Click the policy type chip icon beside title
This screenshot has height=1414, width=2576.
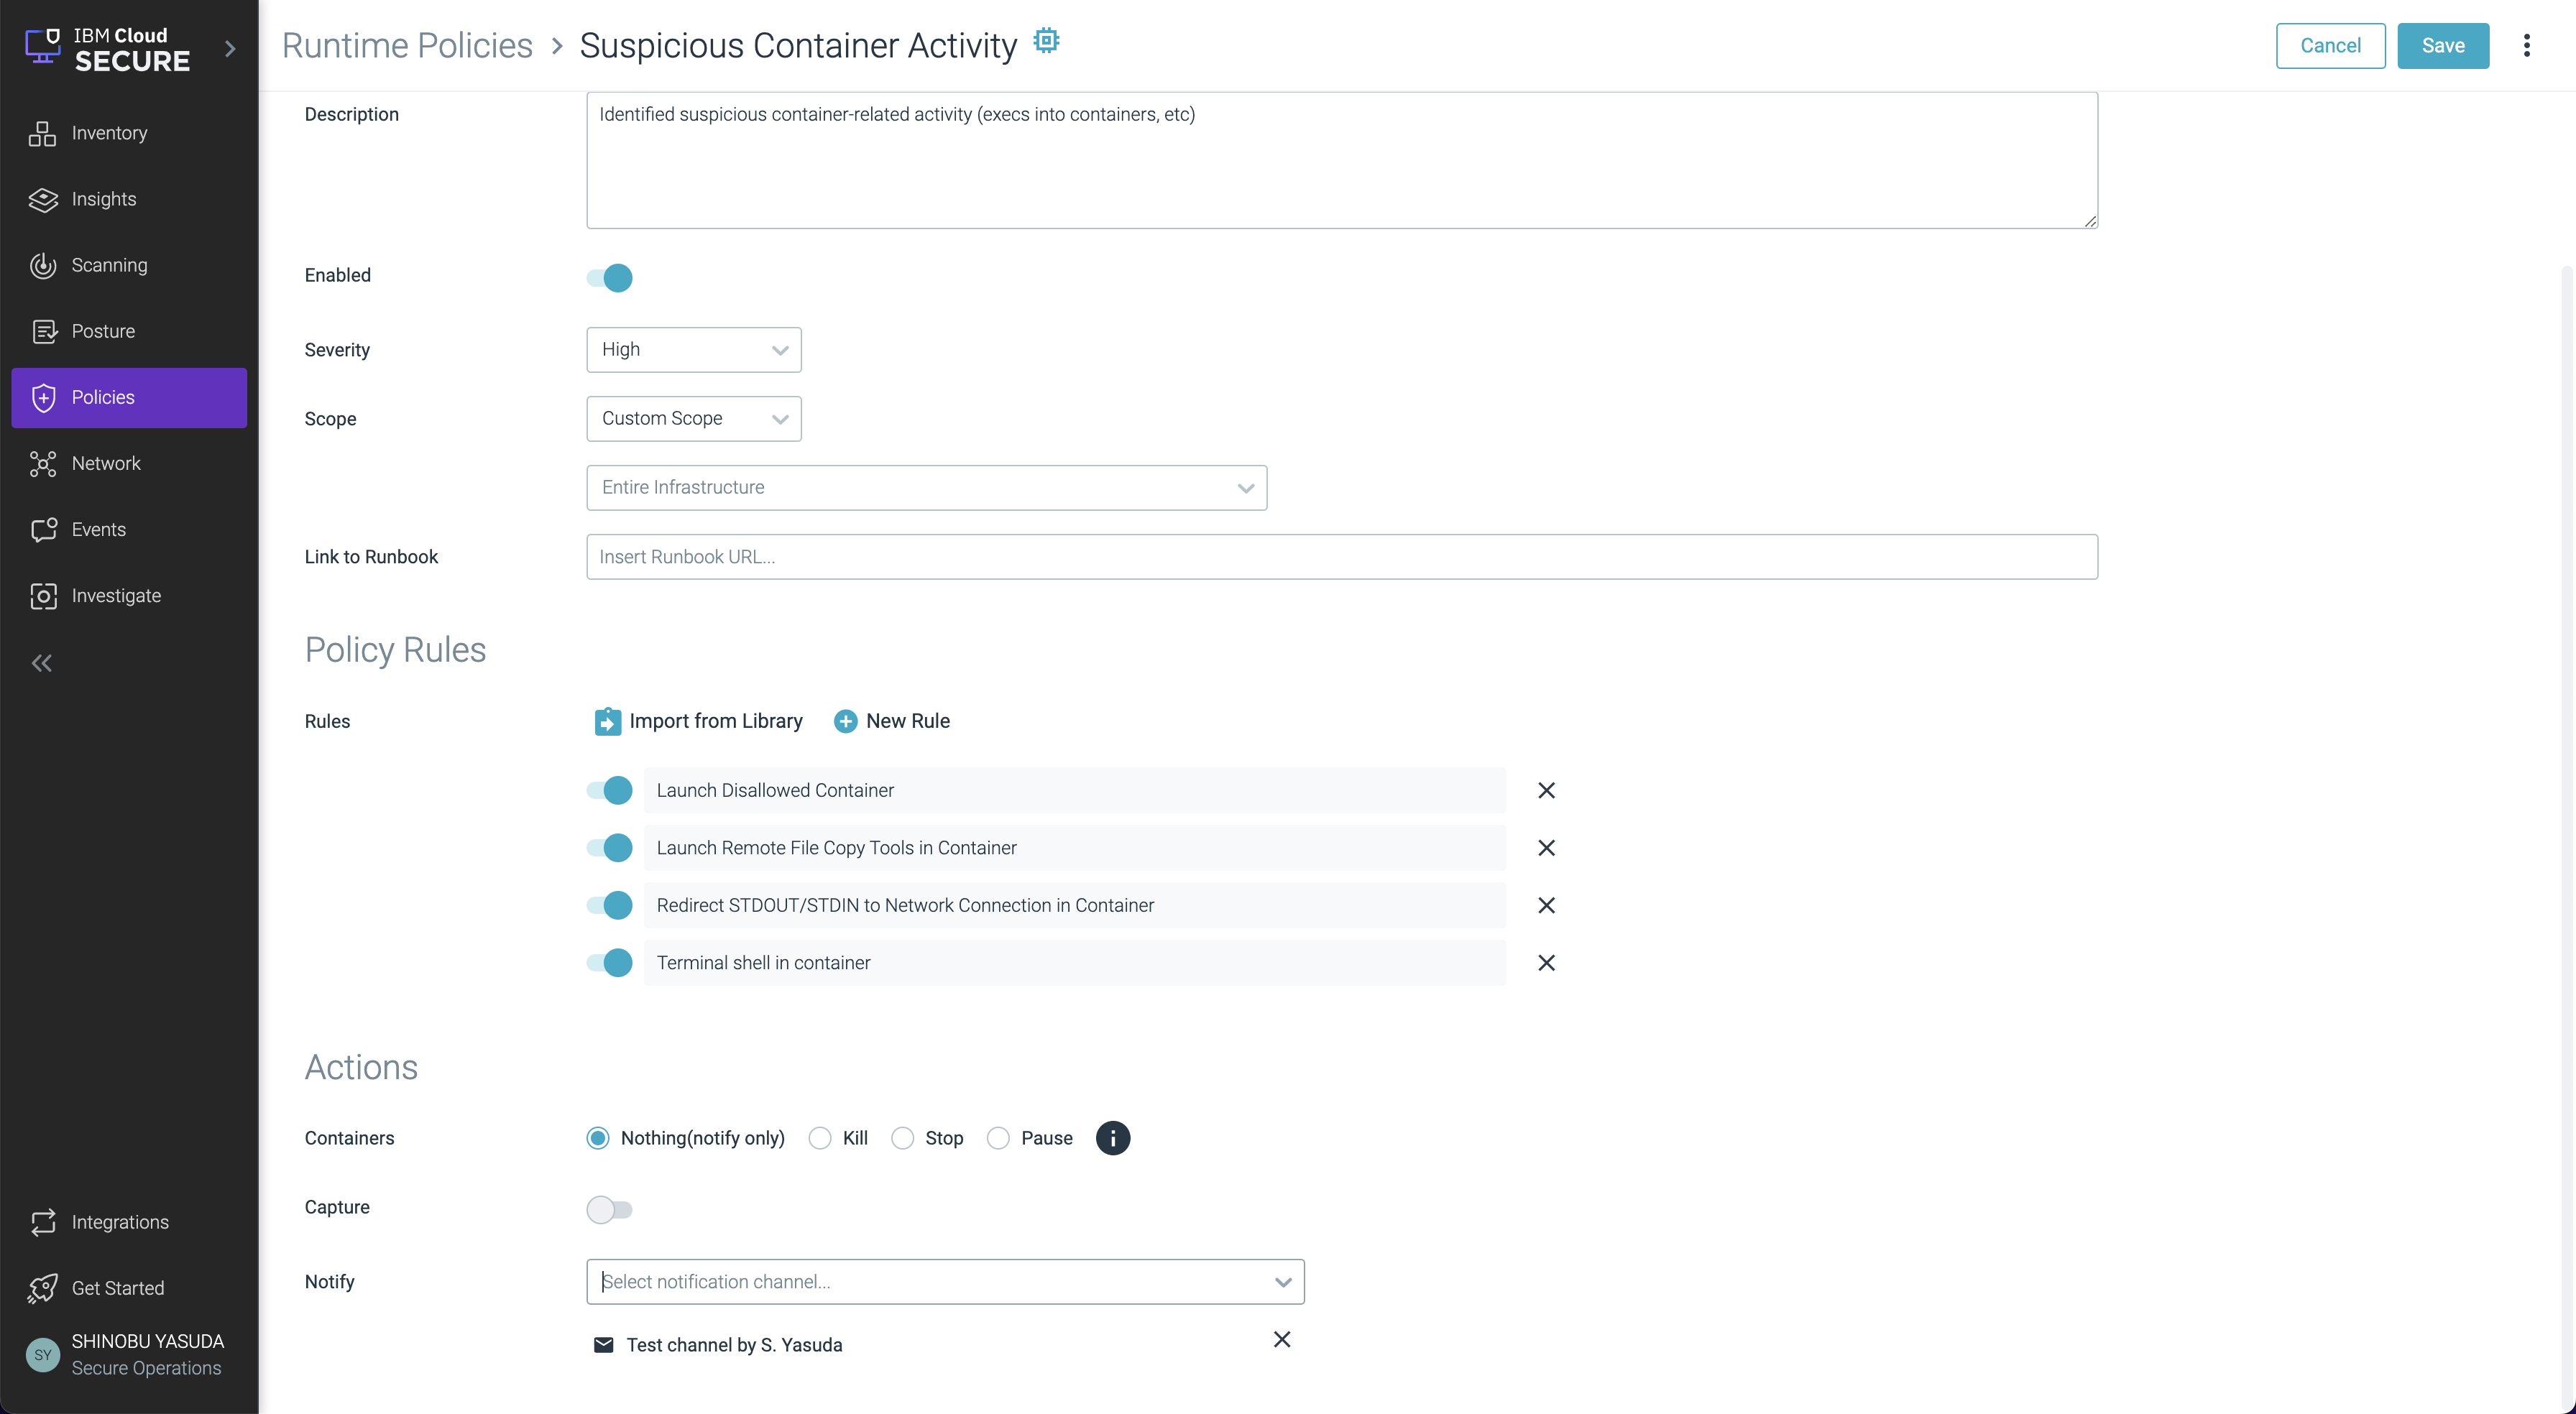(x=1046, y=41)
